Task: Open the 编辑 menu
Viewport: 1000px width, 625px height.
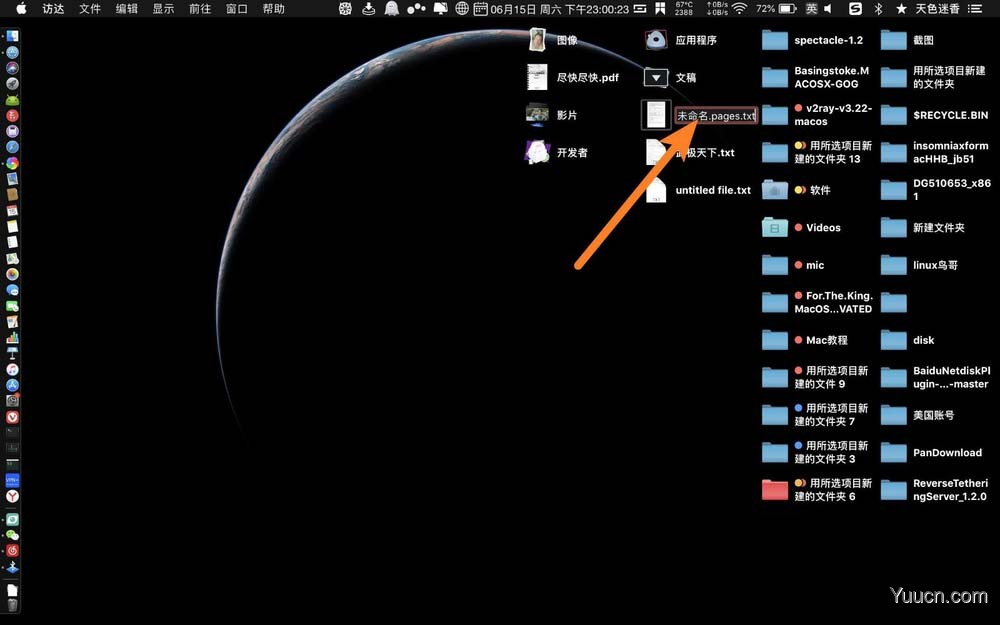Action: pos(126,8)
